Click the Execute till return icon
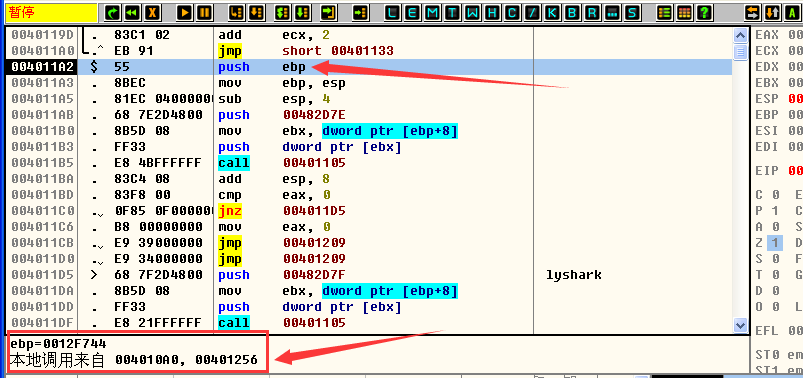Viewport: 803px width, 378px height. pos(329,12)
